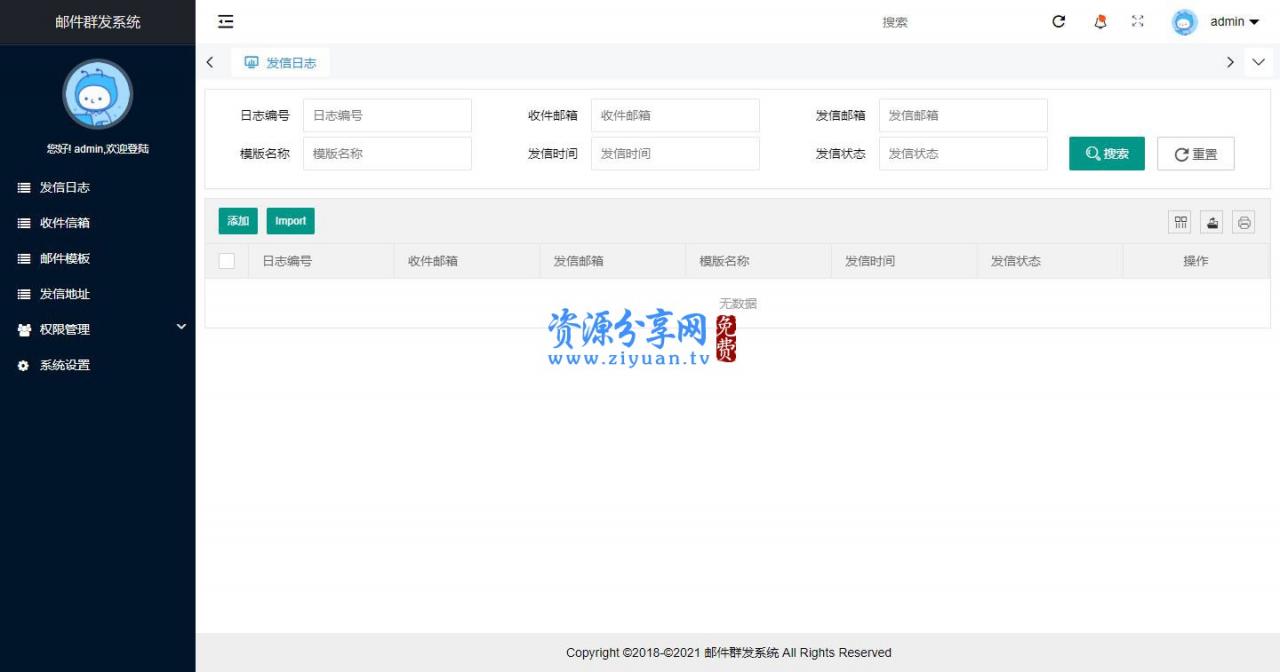Click the green 搜索 button
Screen dimensions: 1280x672
click(x=1107, y=153)
